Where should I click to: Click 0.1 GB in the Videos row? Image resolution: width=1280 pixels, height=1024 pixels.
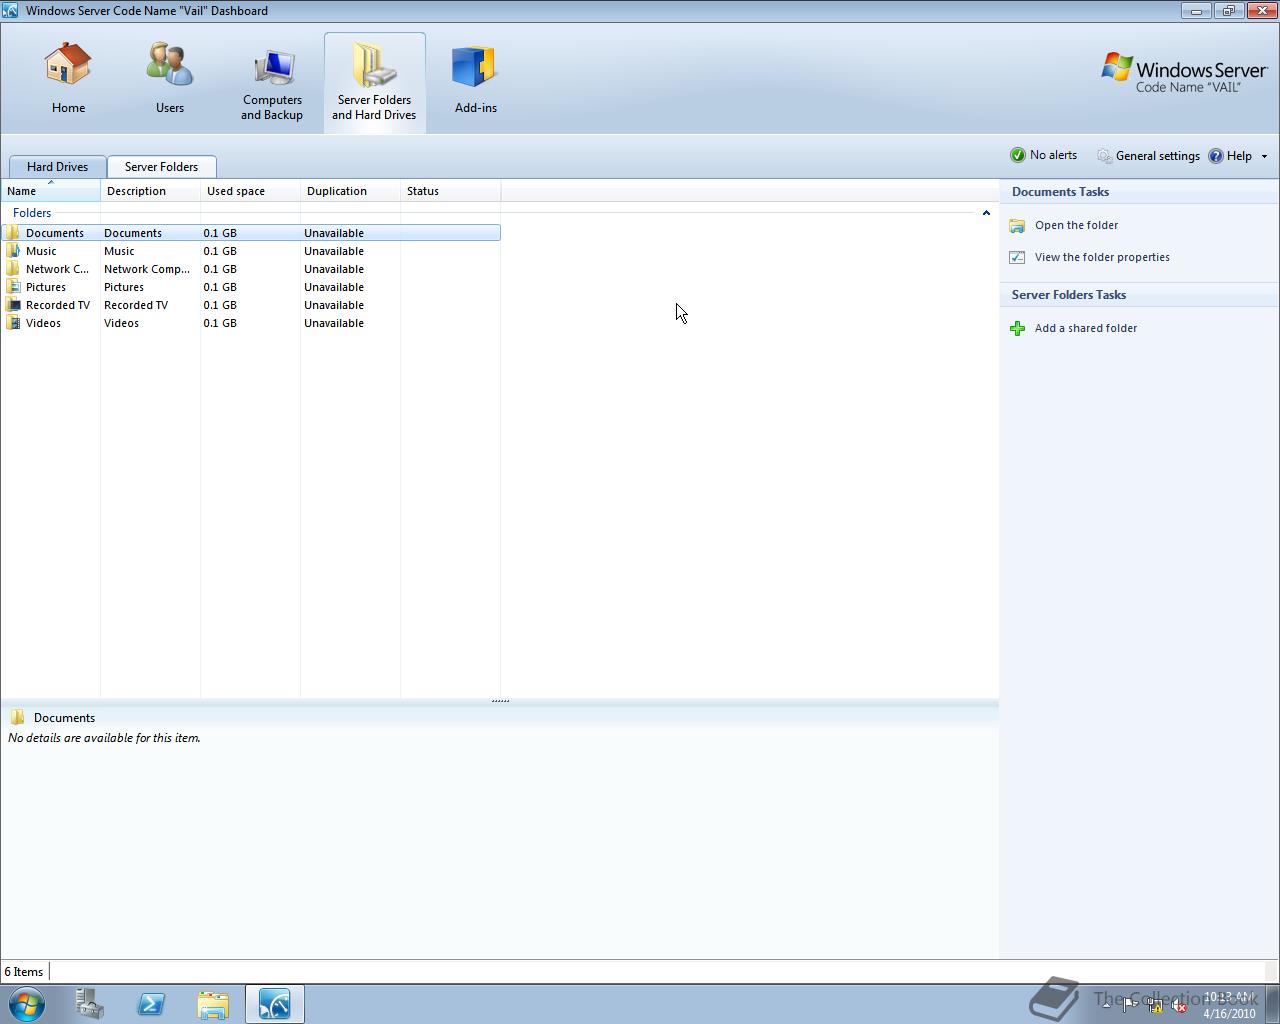[220, 323]
